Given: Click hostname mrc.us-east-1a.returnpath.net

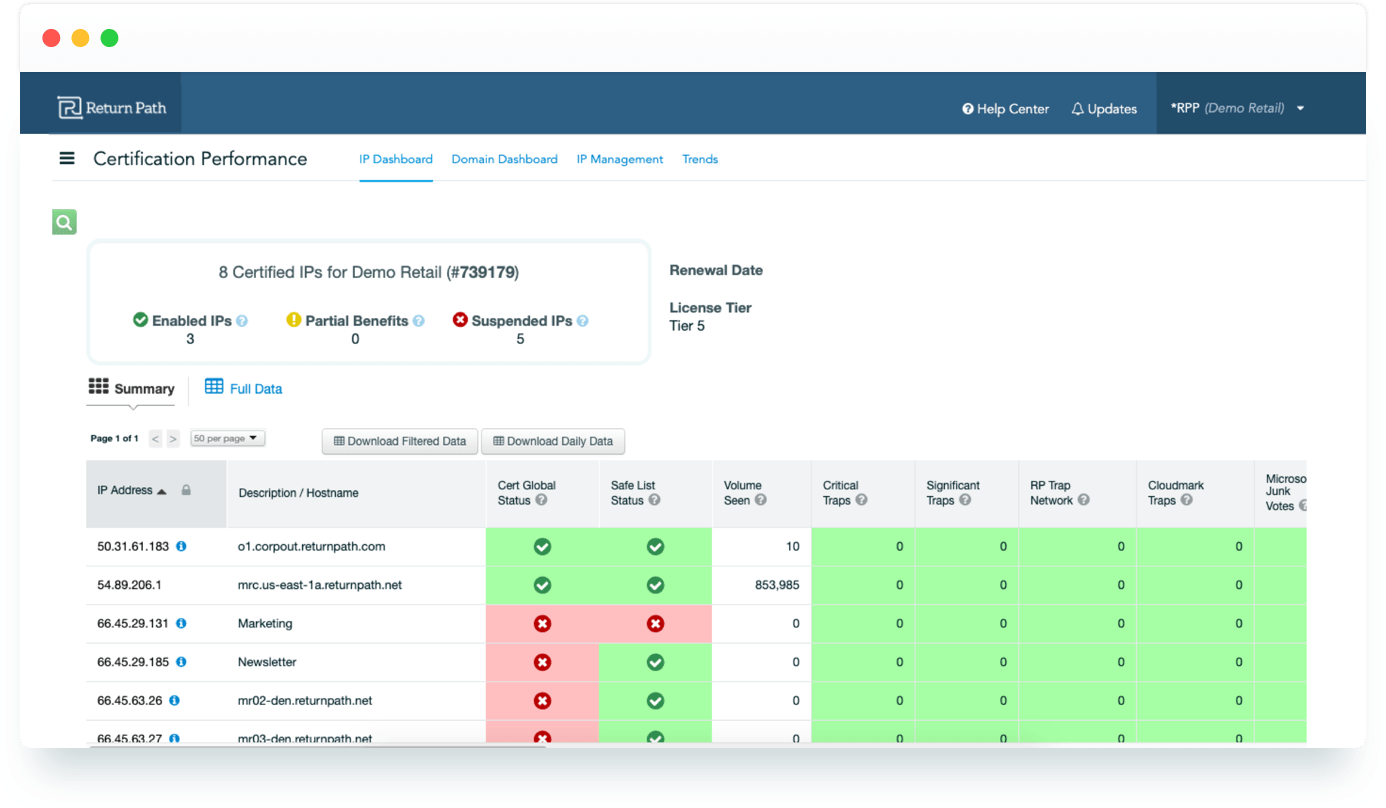Looking at the screenshot, I should point(320,585).
